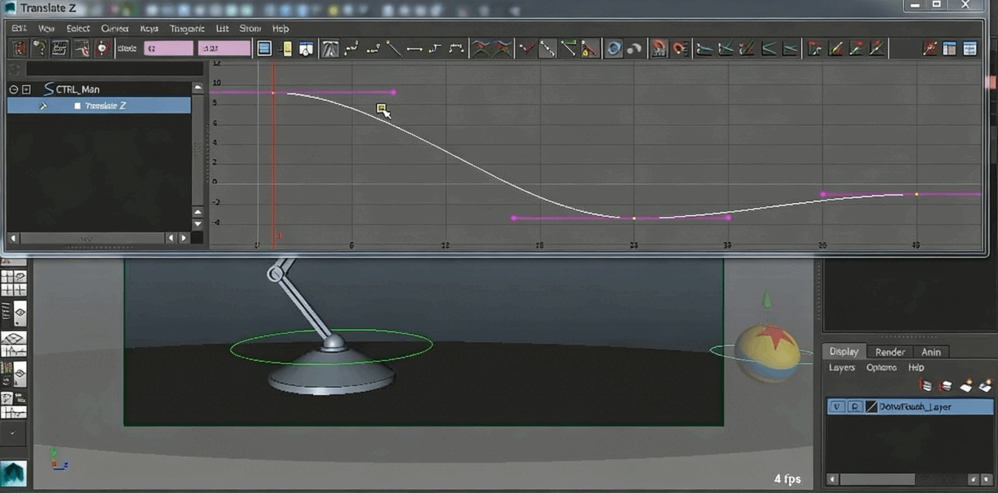Viewport: 998px width, 493px height.
Task: Click the square expand box beside CTRL_Man
Action: click(x=27, y=89)
